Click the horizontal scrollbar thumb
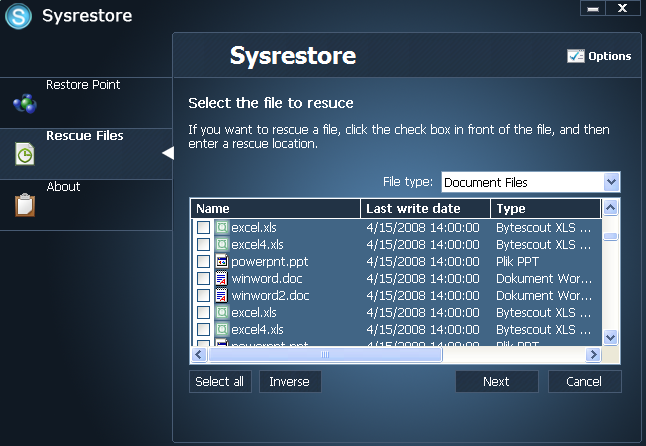 click(324, 355)
